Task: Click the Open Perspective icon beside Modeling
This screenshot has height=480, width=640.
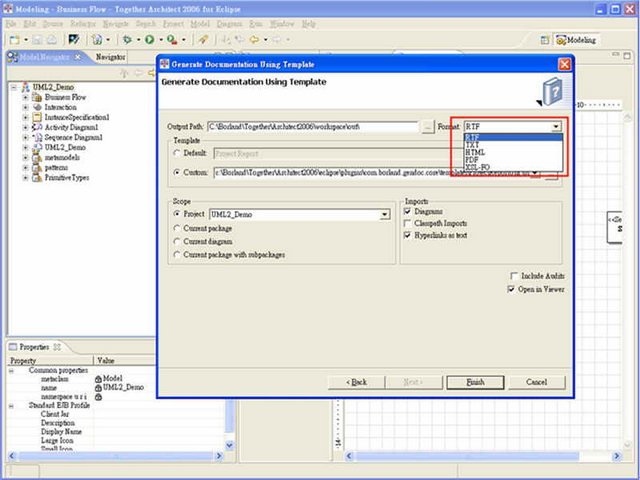Action: 544,40
